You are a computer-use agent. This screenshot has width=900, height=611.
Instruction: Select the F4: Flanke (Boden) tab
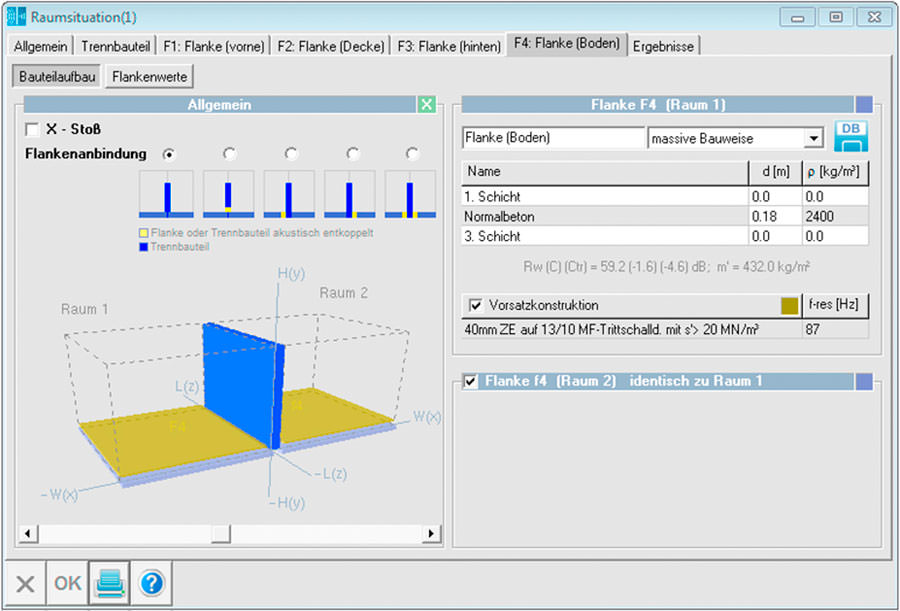pos(567,44)
